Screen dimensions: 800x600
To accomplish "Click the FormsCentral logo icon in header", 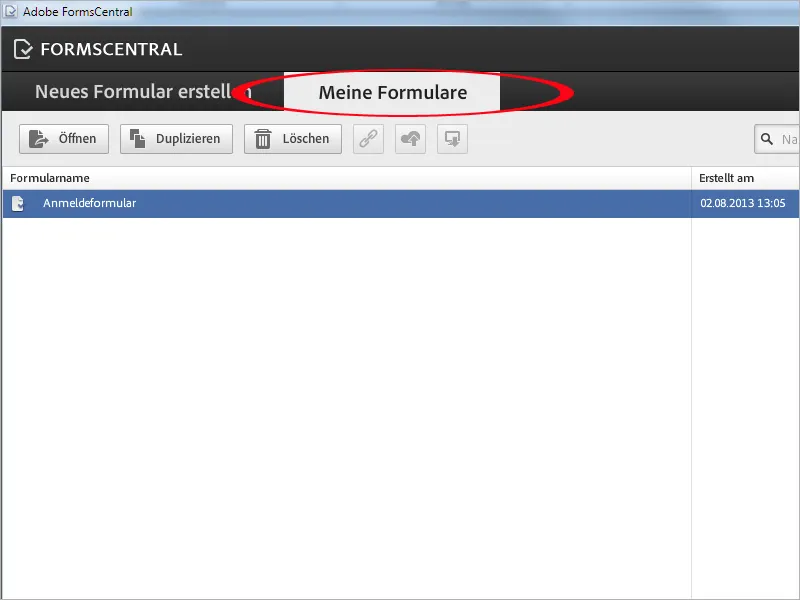I will [x=23, y=49].
